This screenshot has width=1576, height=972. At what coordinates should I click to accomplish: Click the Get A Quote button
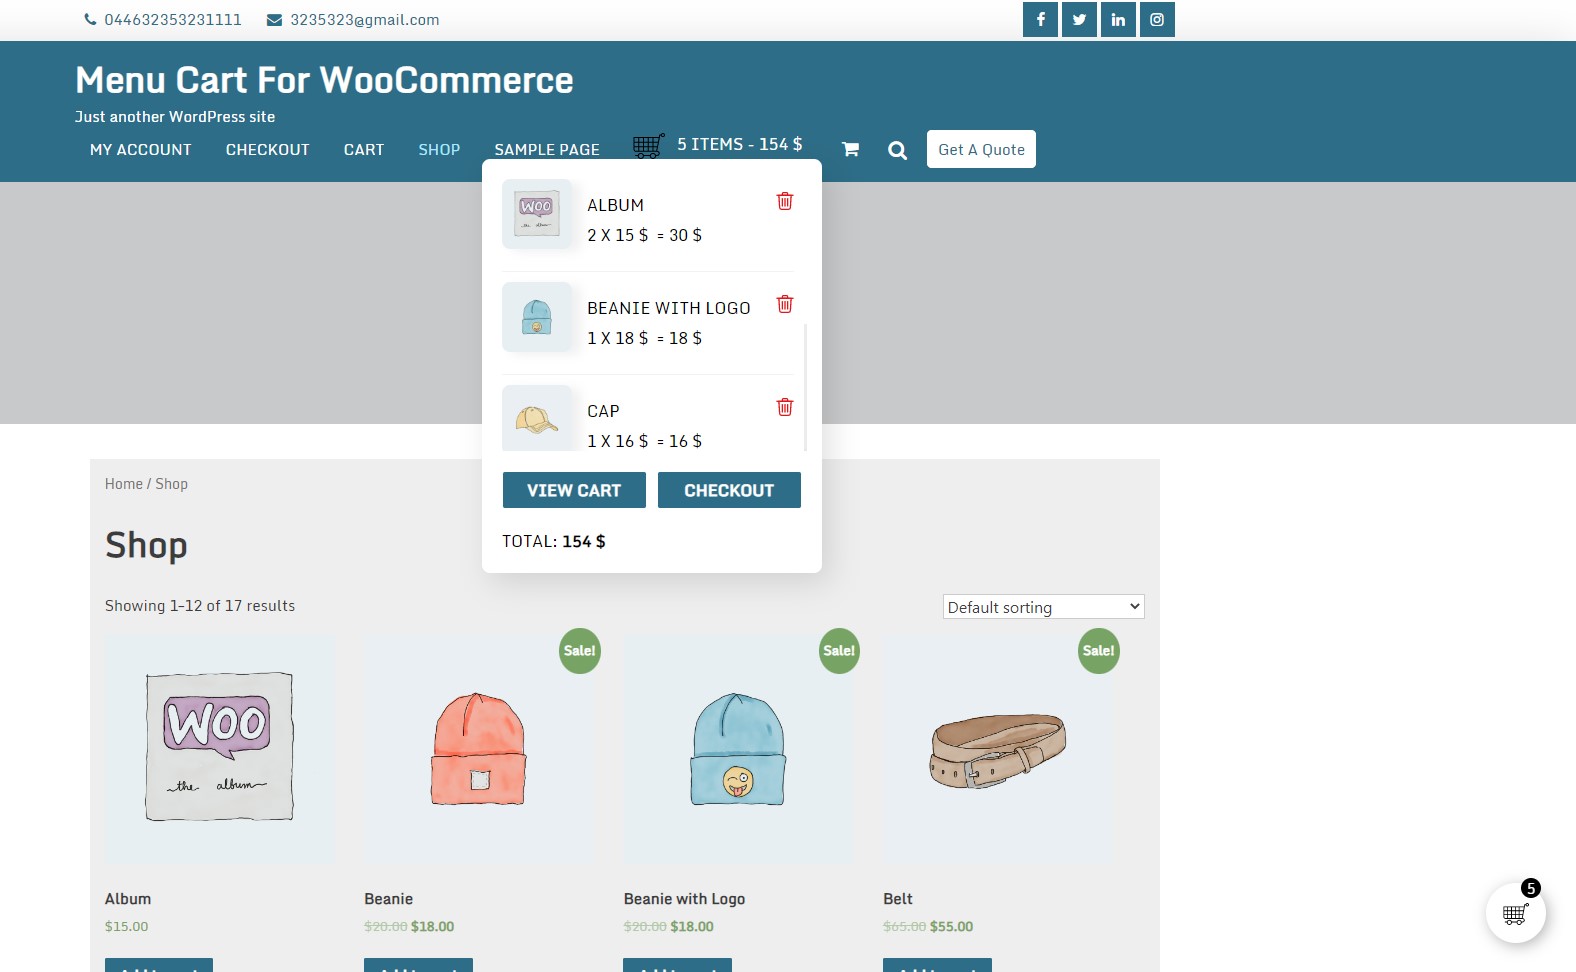coord(981,149)
